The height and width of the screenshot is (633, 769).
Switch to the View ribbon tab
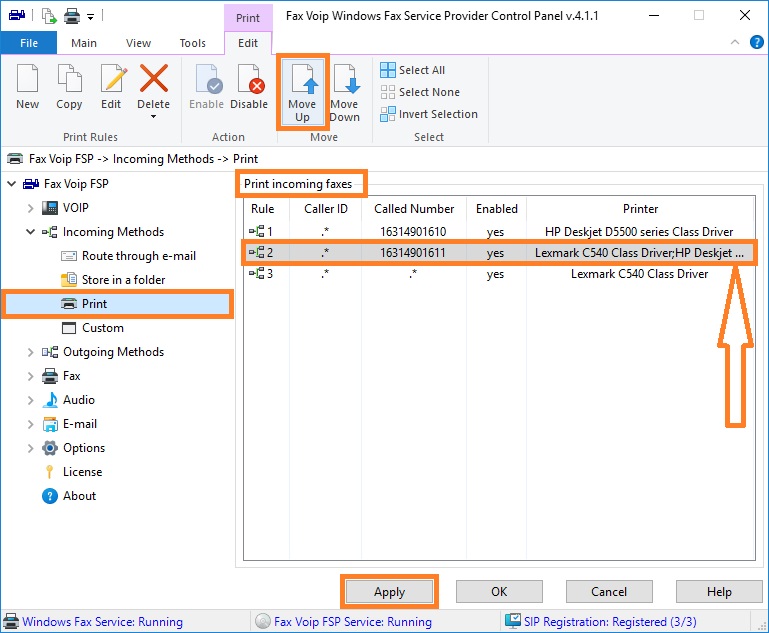point(138,43)
